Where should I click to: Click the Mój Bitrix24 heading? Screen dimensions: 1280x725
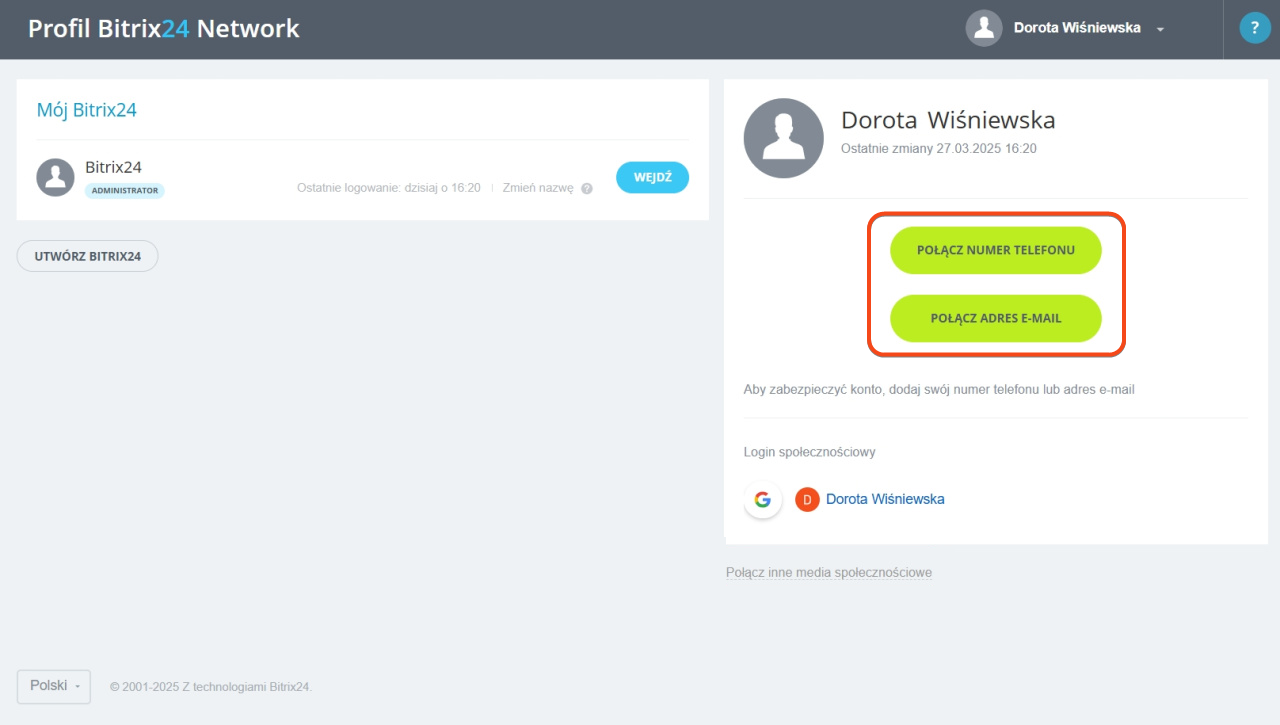tap(87, 110)
